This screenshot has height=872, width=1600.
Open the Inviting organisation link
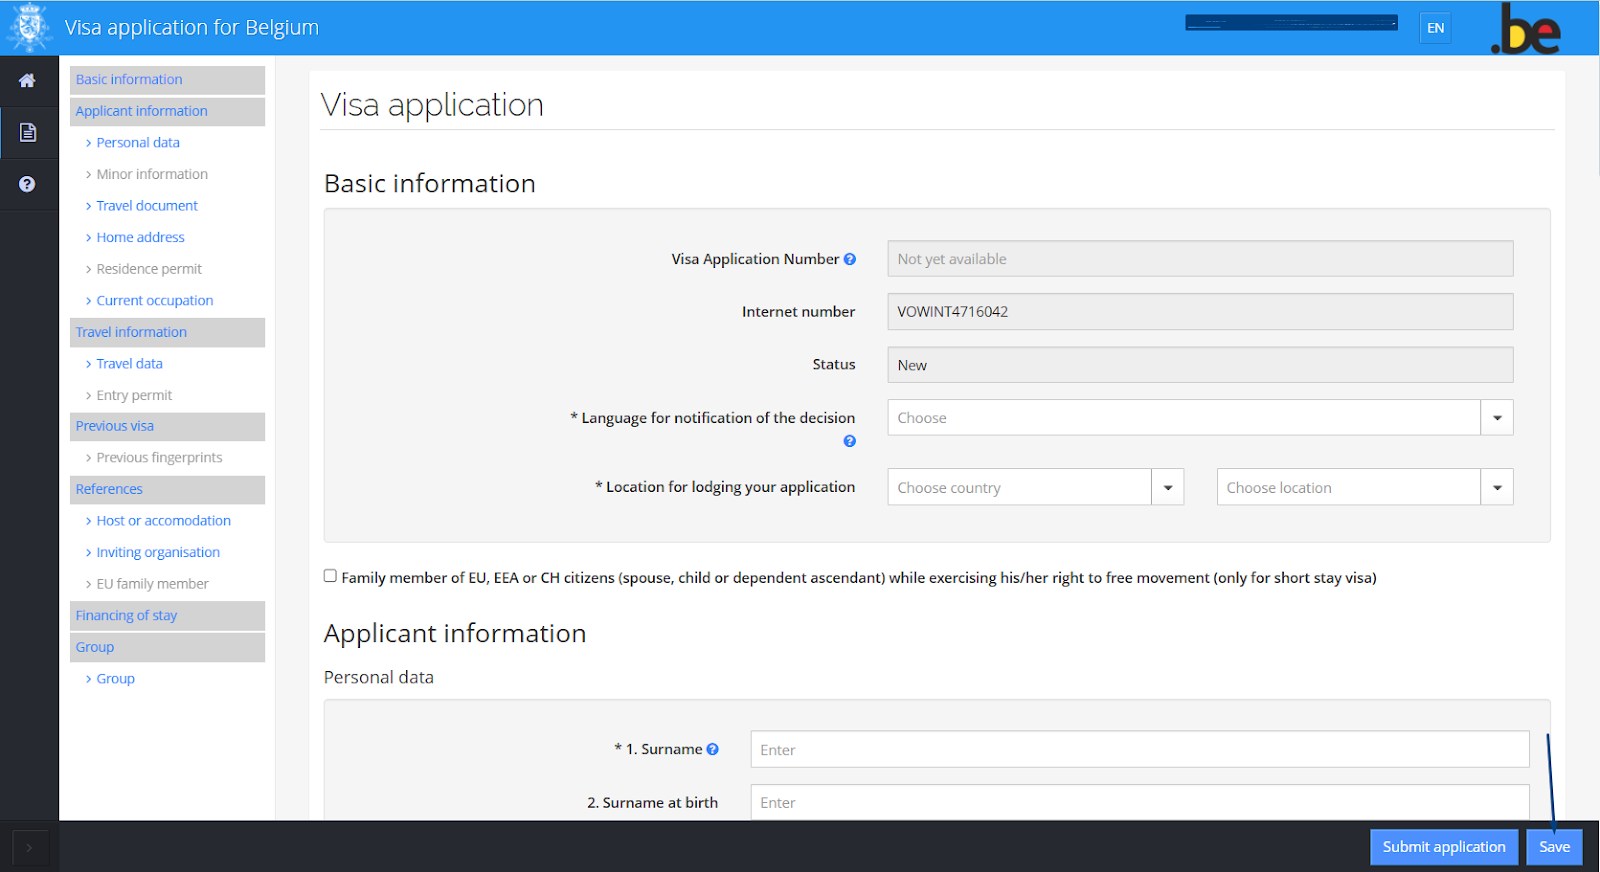(x=158, y=553)
